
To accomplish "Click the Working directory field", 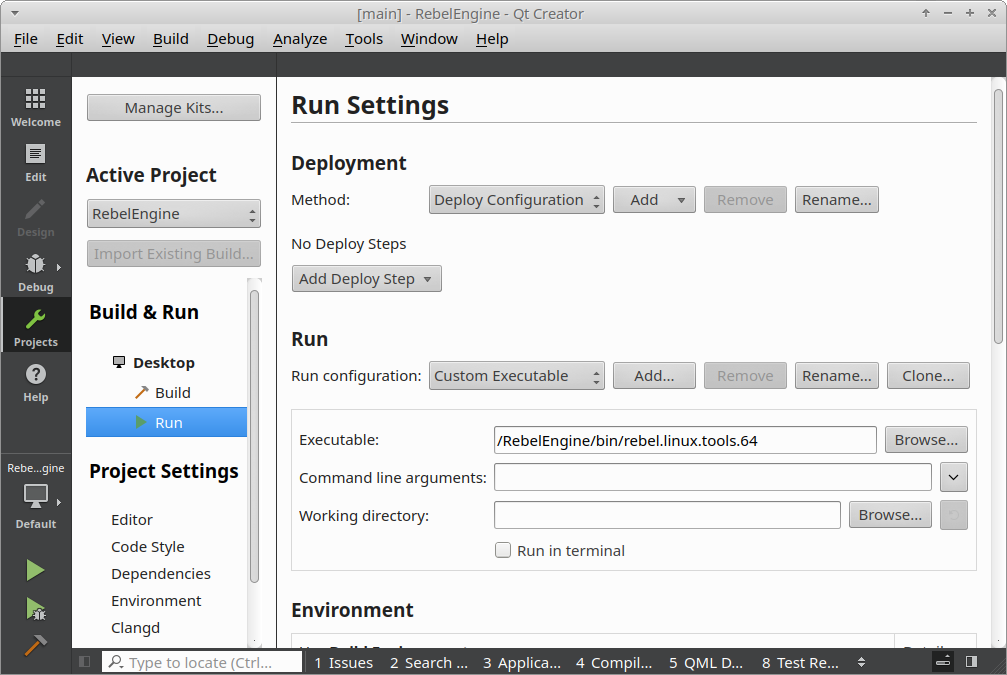I will pos(667,515).
